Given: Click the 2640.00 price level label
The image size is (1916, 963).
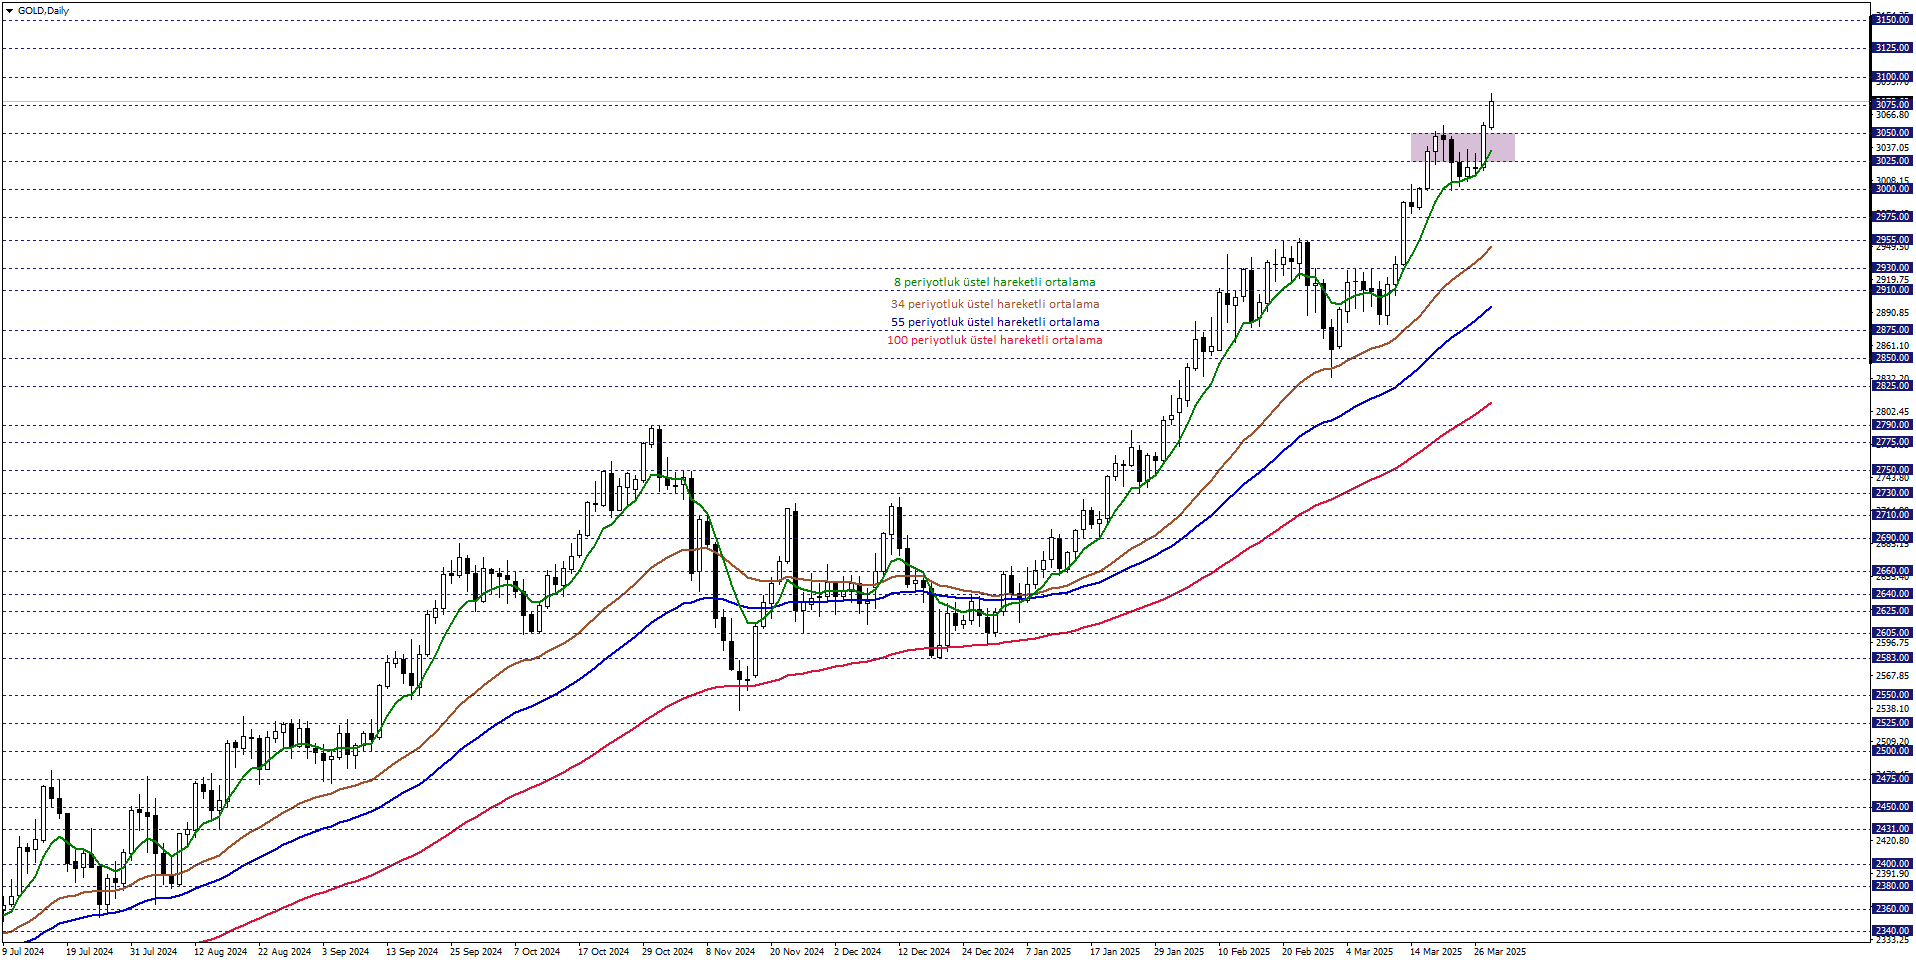Looking at the screenshot, I should click(x=1892, y=594).
